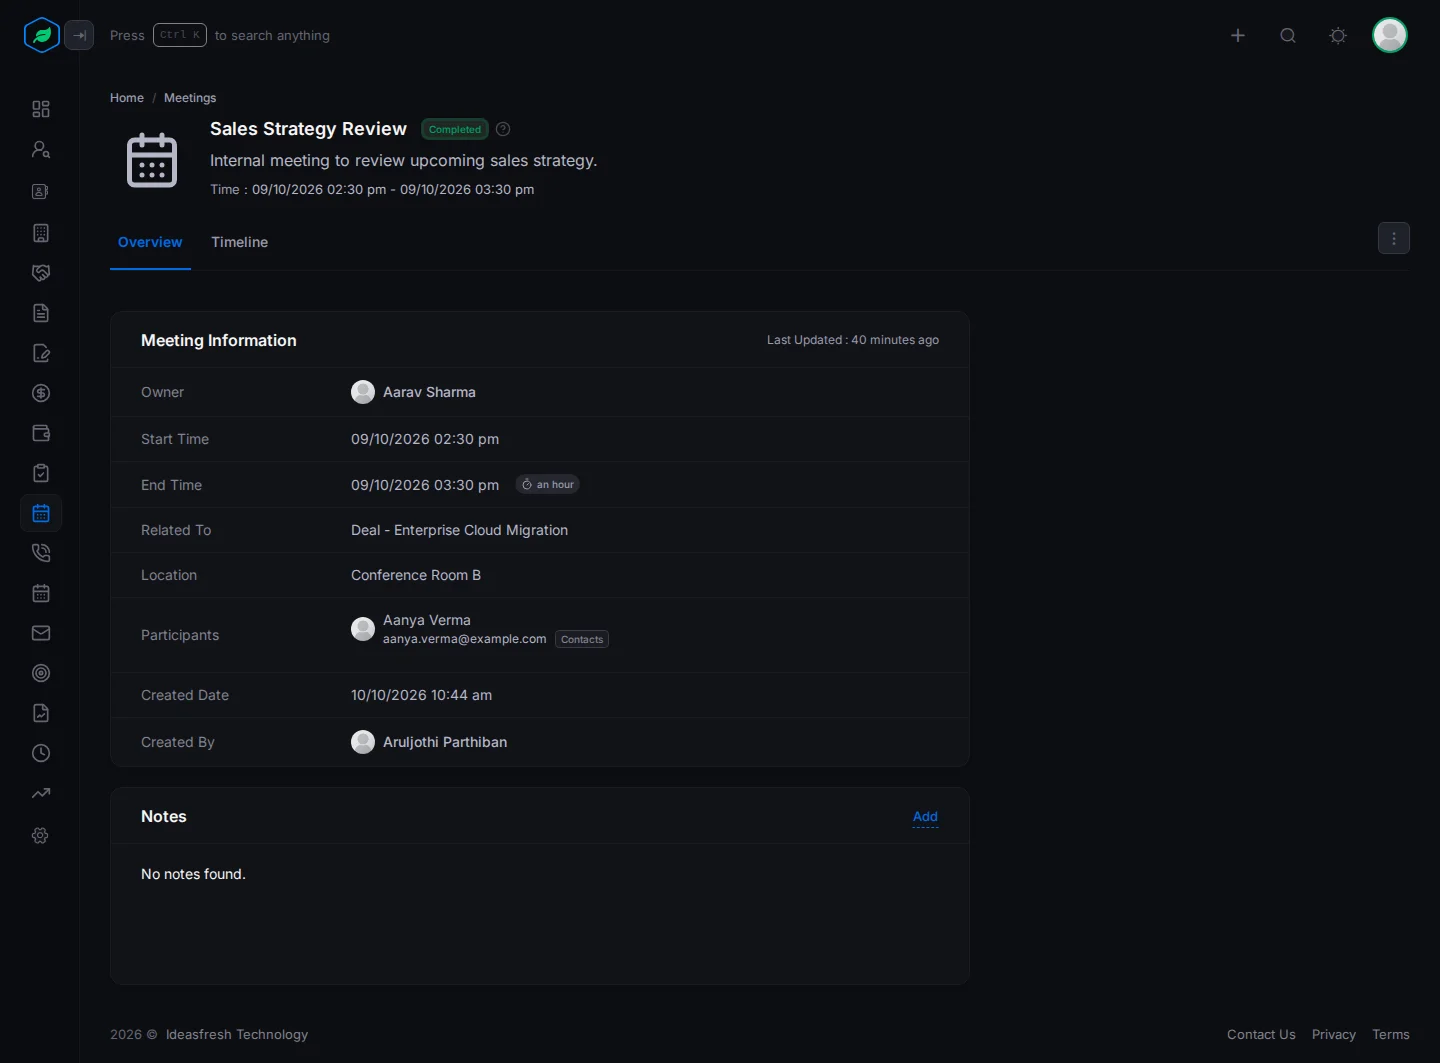Open the dollar coin sidebar icon
Image resolution: width=1440 pixels, height=1063 pixels.
coord(41,393)
